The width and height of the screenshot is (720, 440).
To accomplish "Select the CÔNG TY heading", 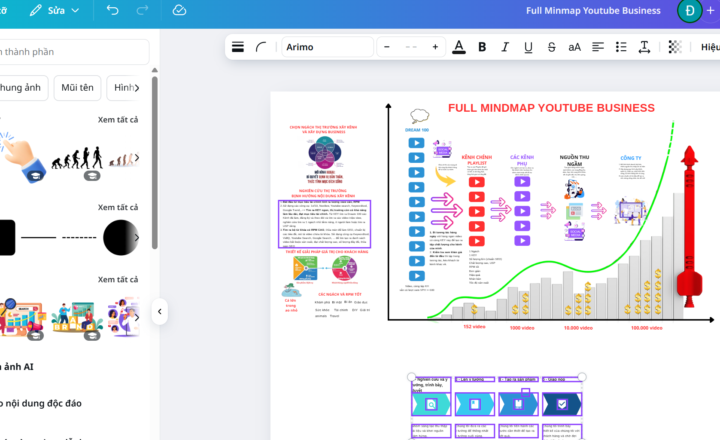I will (630, 158).
